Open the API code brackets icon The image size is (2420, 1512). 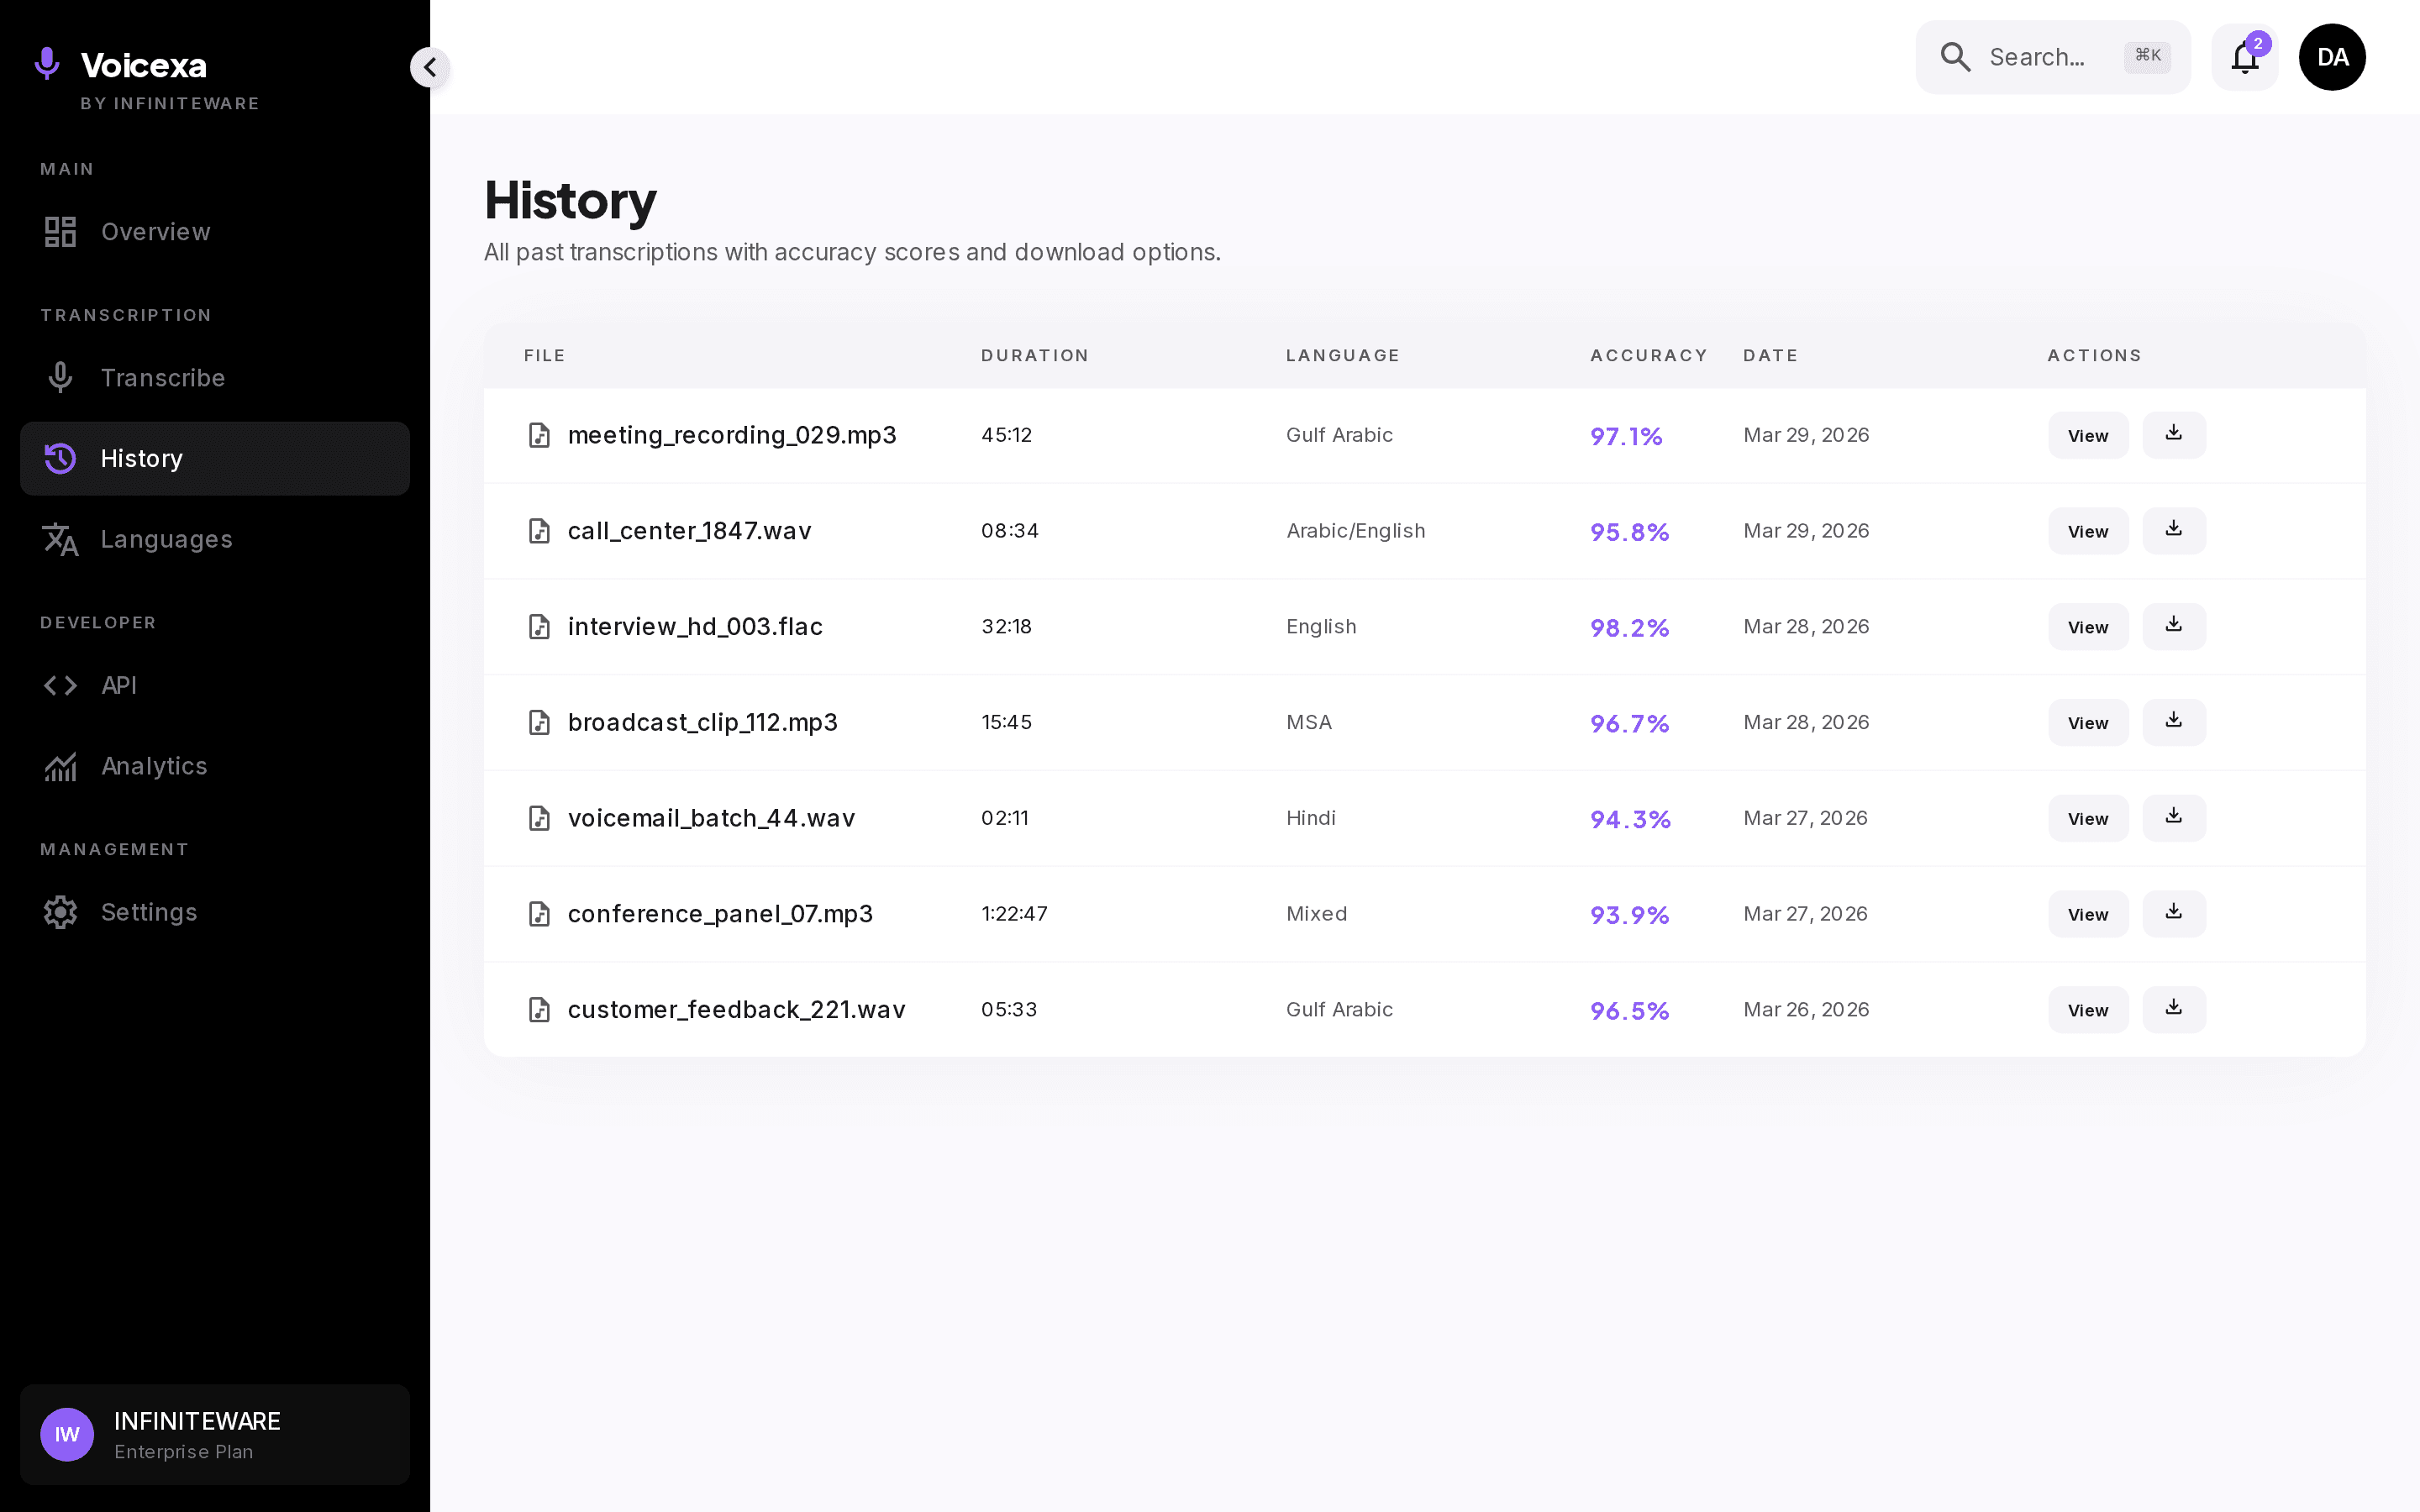click(x=60, y=686)
